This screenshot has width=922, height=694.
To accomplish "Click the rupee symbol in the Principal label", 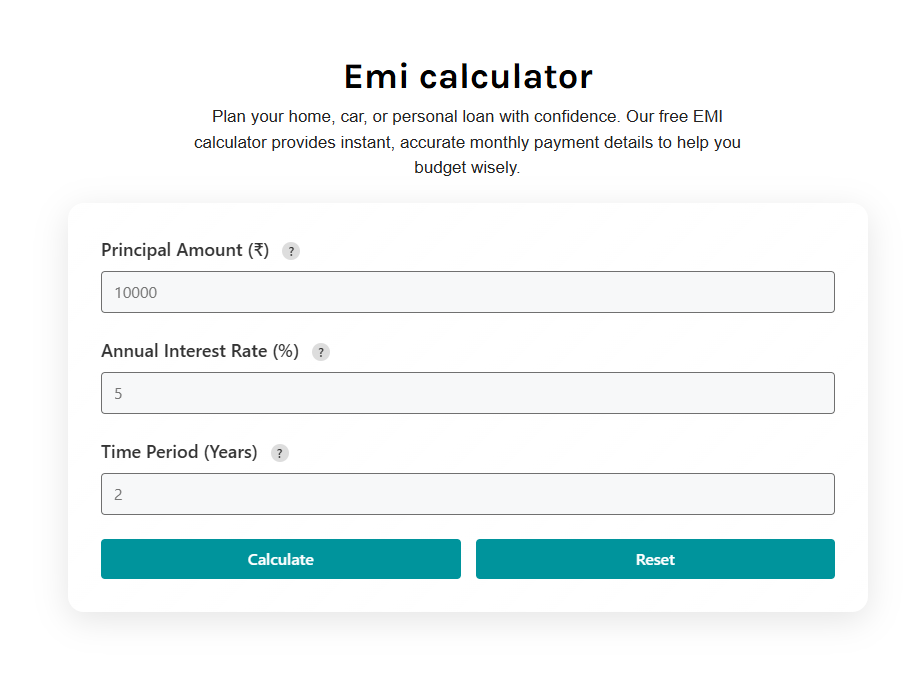I will click(259, 250).
